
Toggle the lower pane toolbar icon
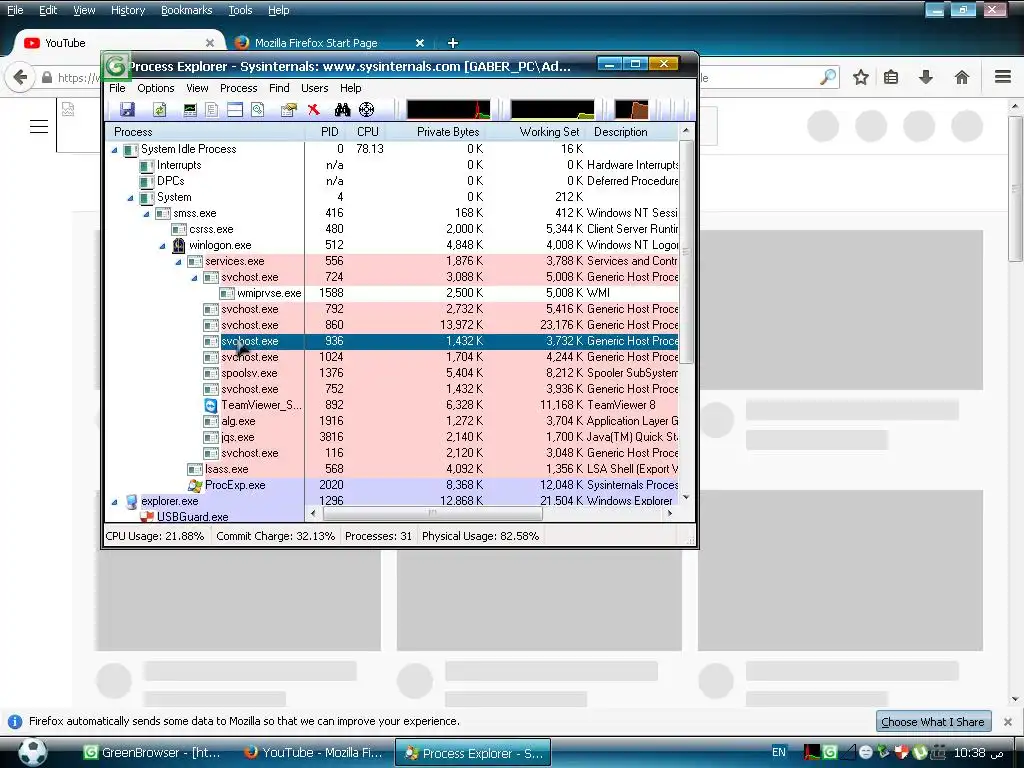(234, 110)
